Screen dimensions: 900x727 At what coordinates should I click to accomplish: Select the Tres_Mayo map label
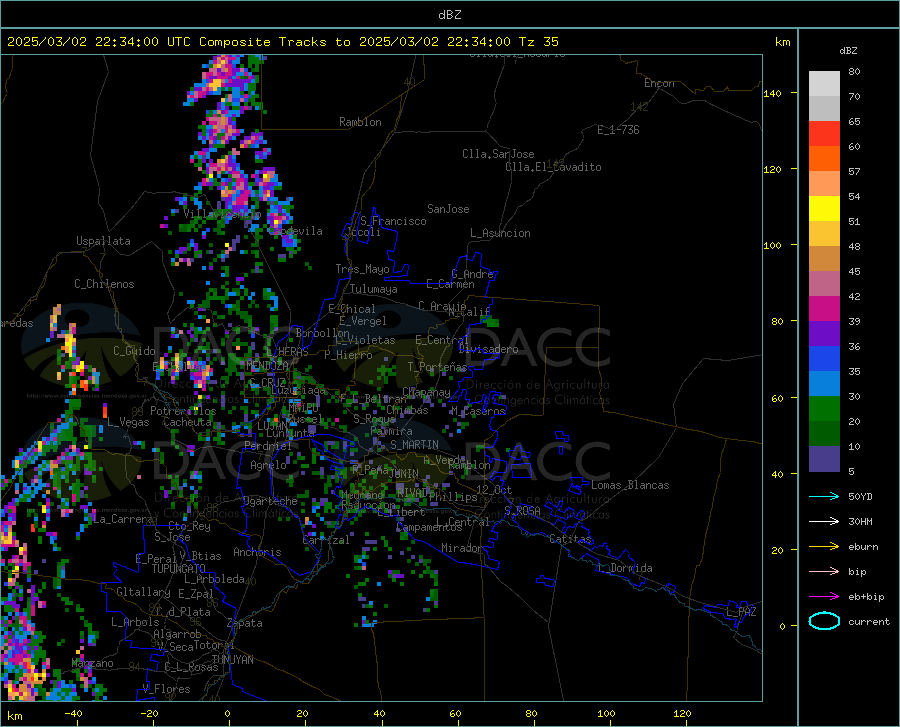click(x=362, y=269)
